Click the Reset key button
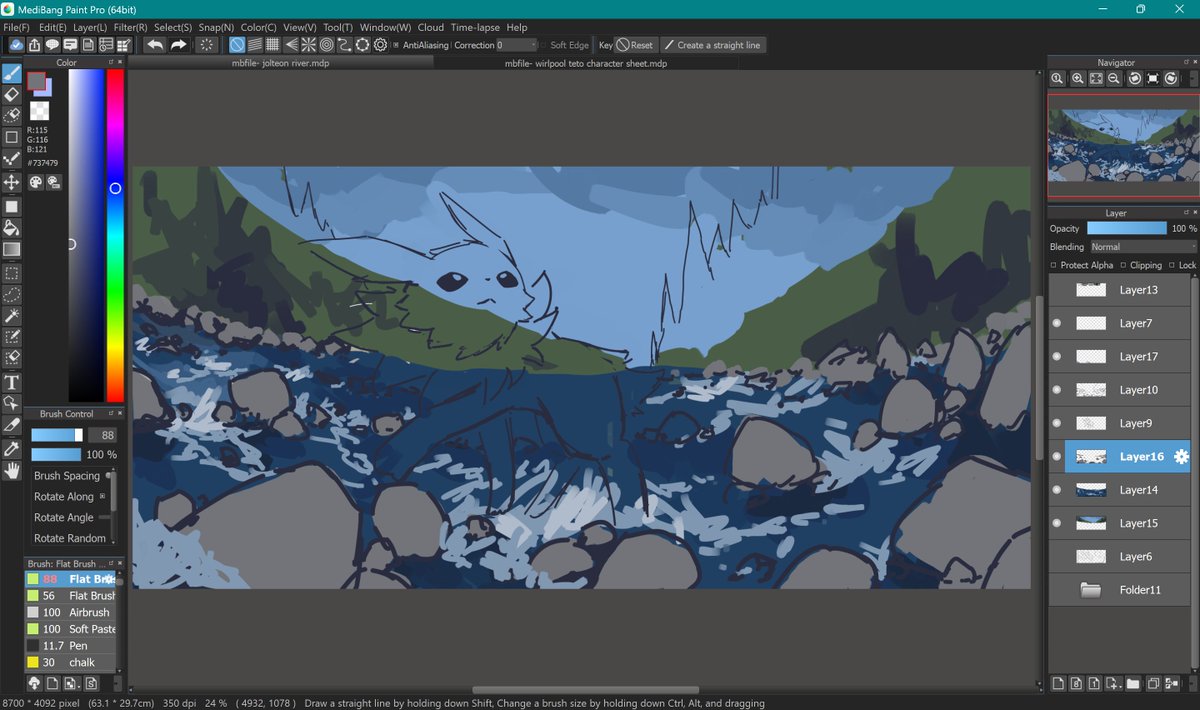Image resolution: width=1200 pixels, height=710 pixels. pyautogui.click(x=635, y=45)
